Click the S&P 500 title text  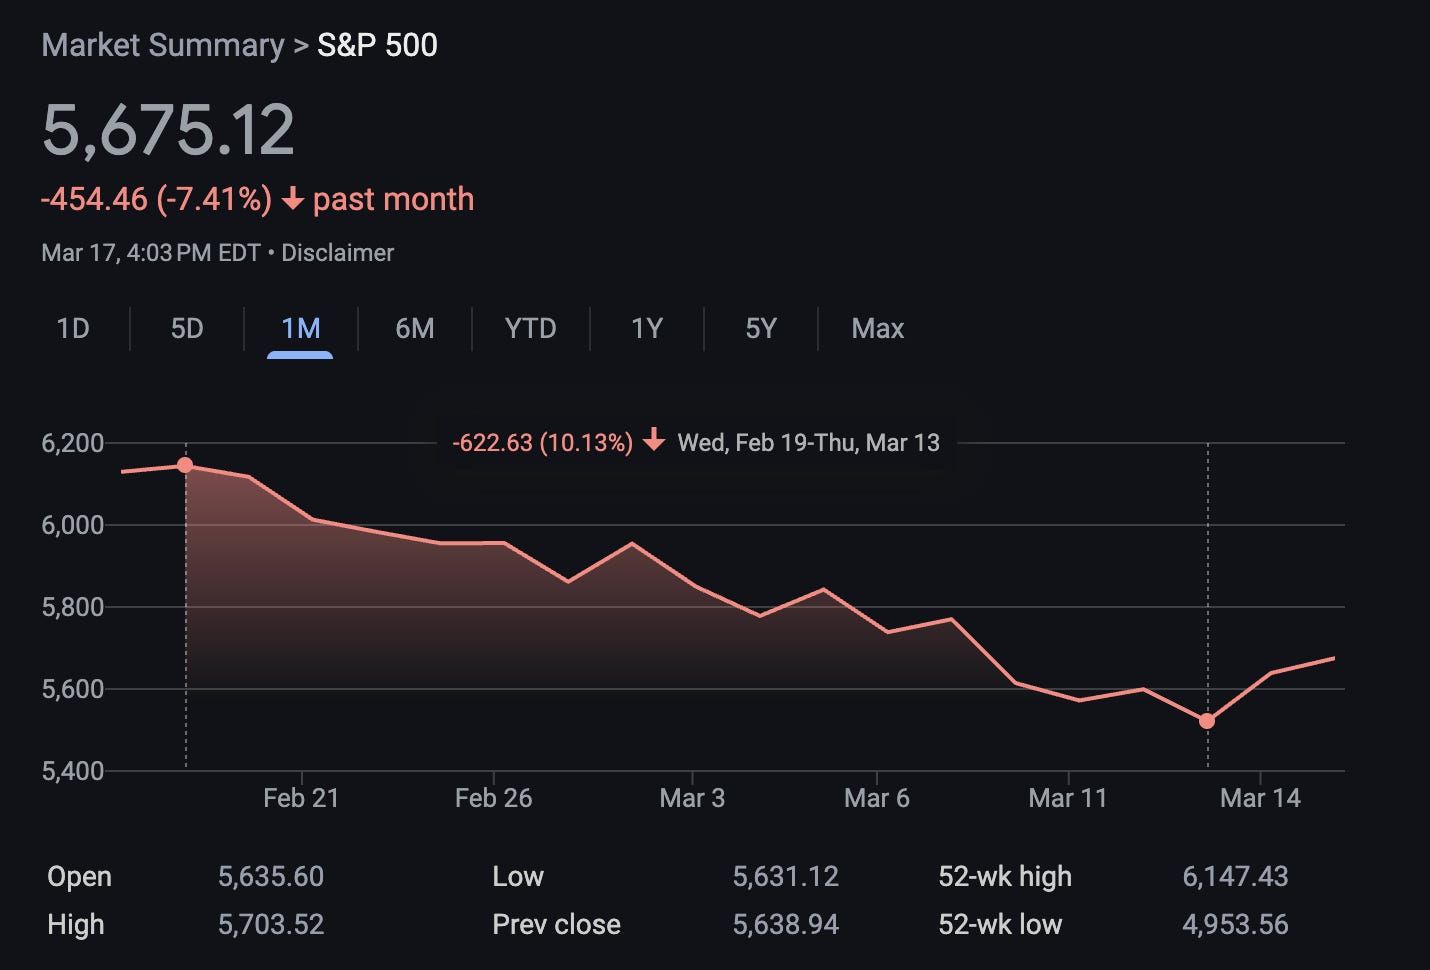tap(377, 45)
